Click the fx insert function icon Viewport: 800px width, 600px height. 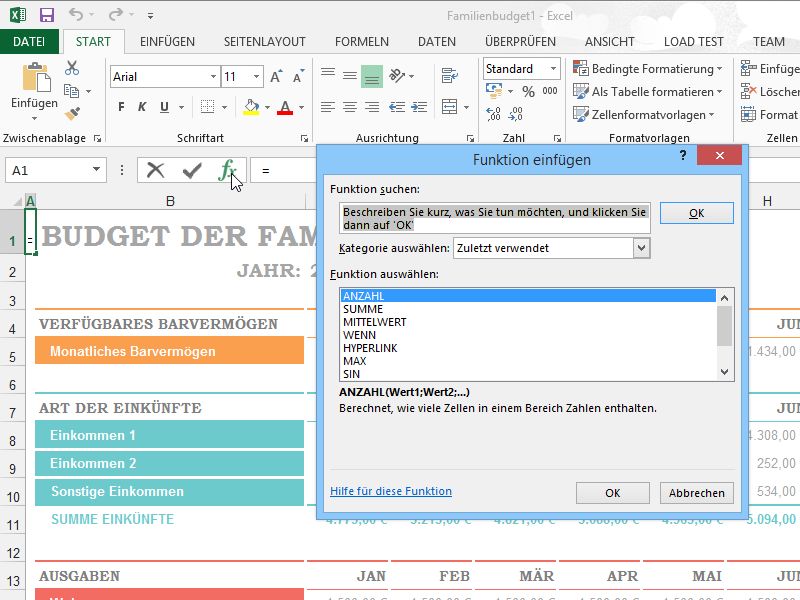pos(228,170)
